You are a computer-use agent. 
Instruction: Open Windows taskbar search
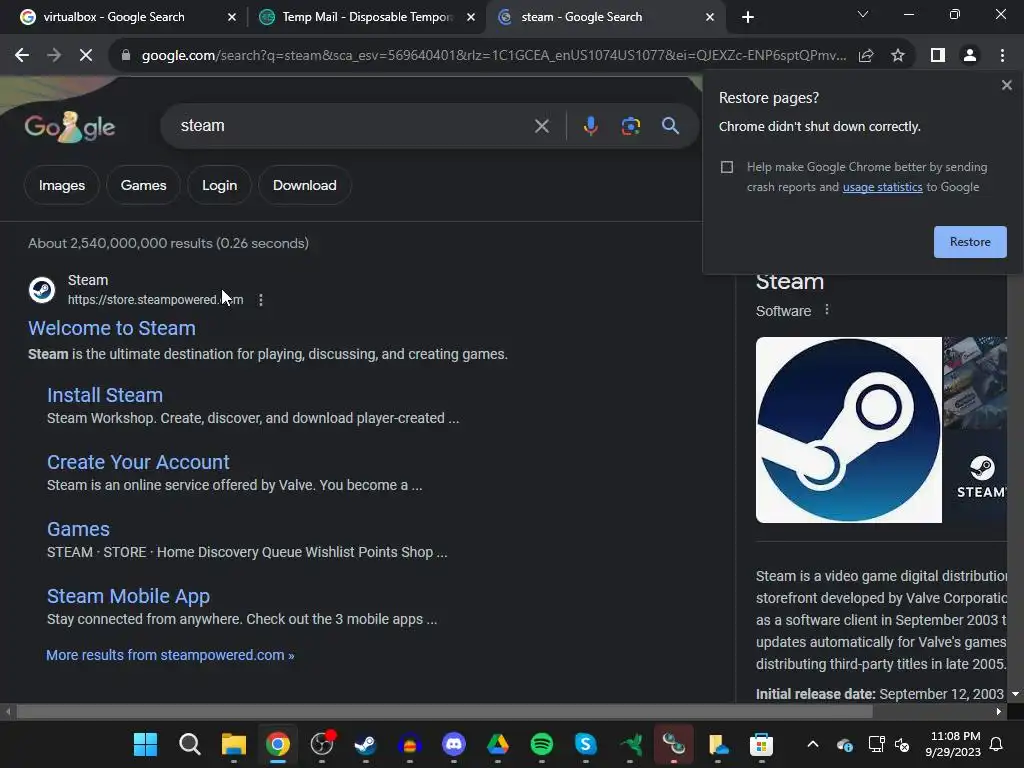[189, 744]
